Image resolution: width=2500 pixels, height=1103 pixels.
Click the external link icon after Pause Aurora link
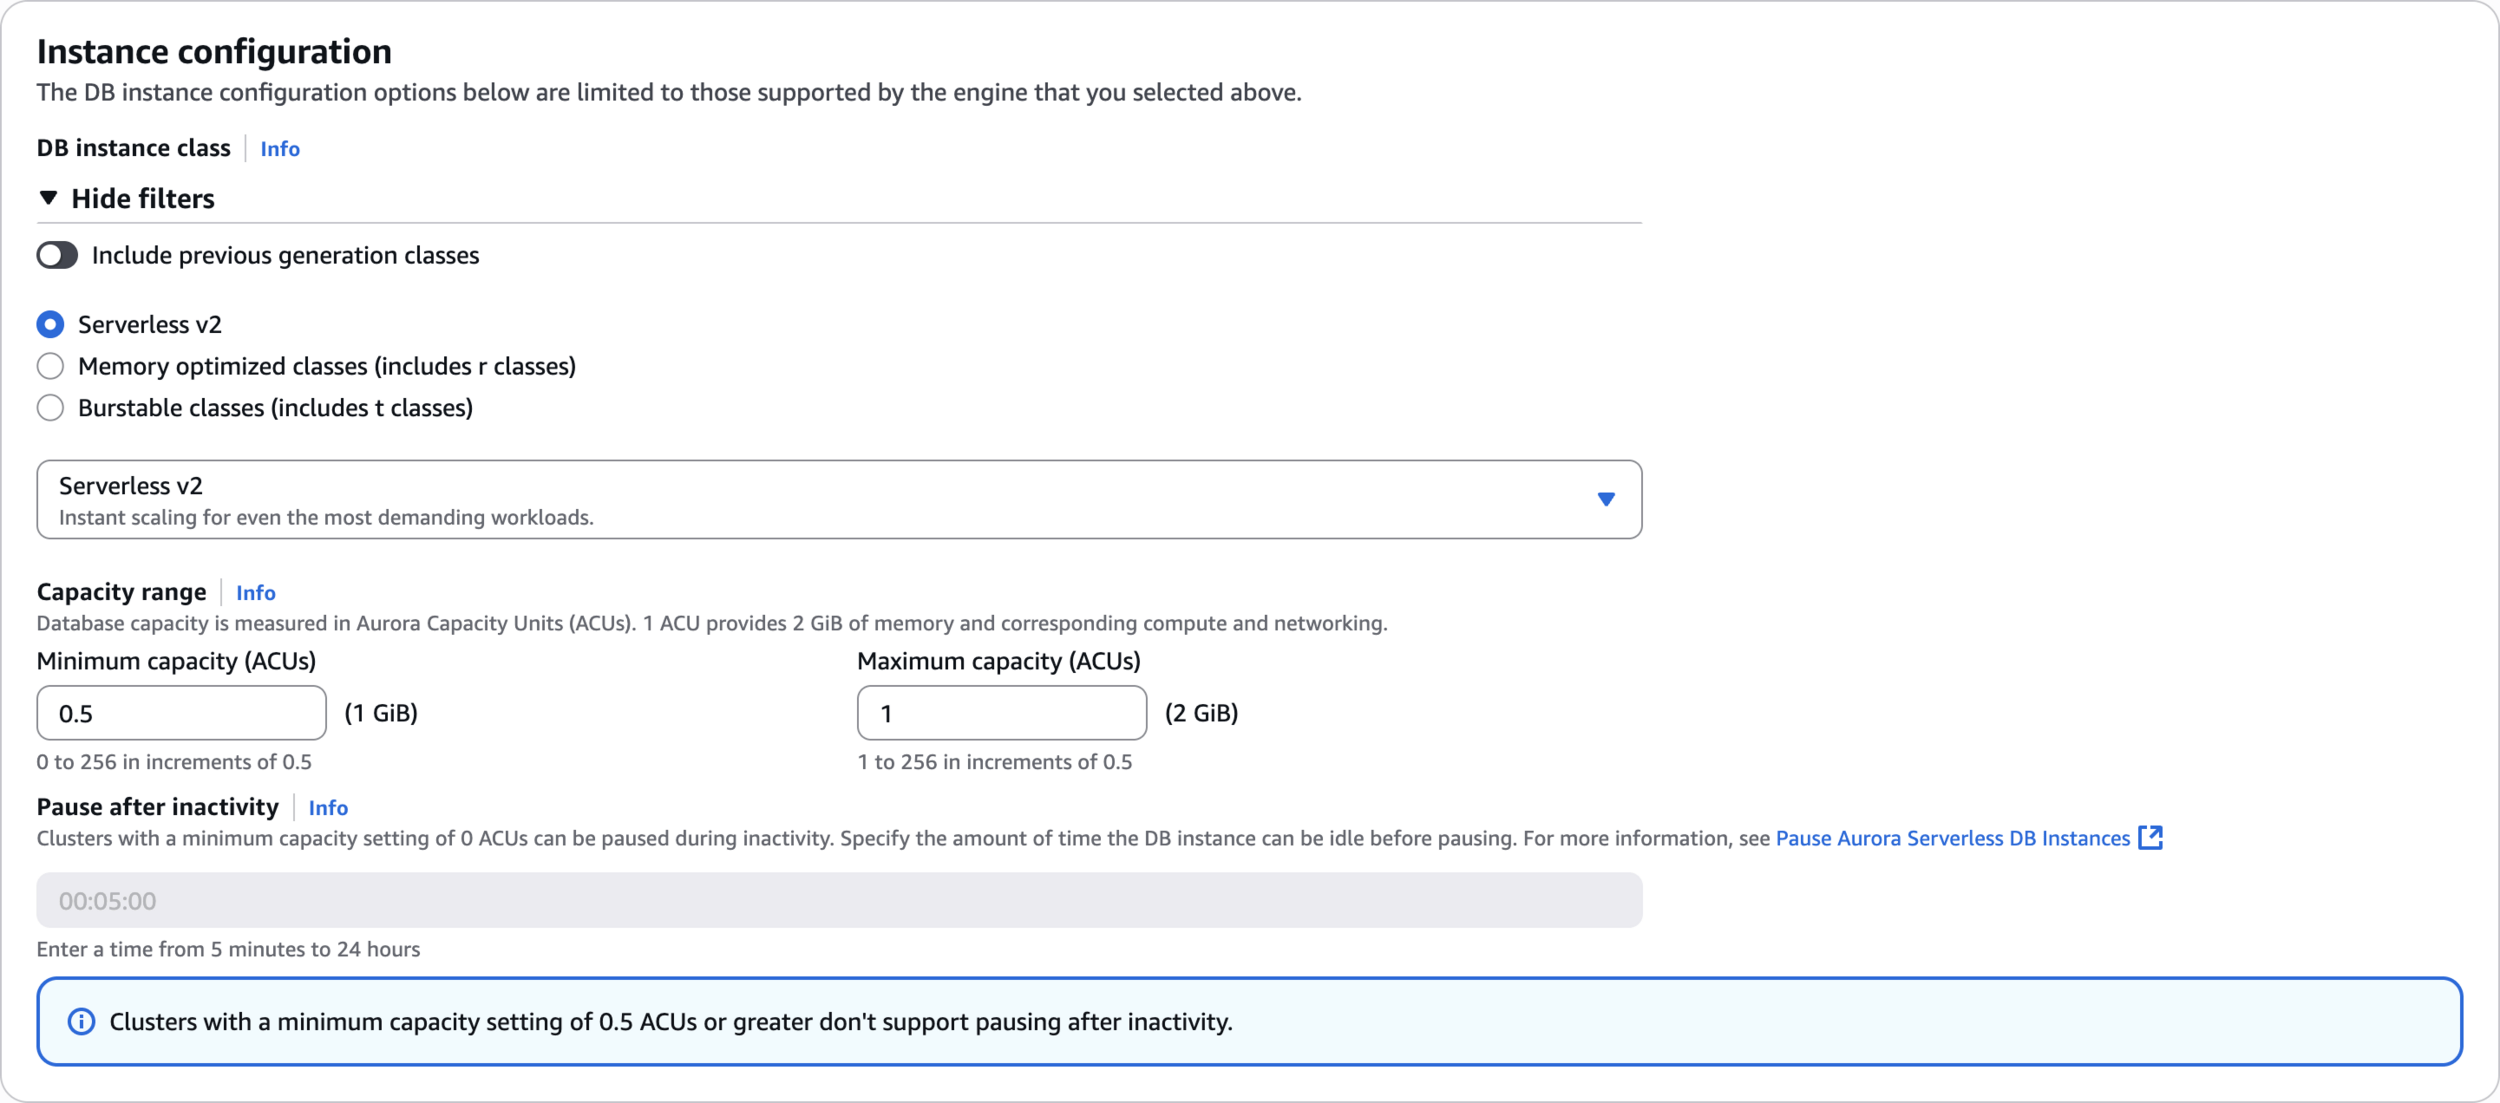pos(2150,838)
